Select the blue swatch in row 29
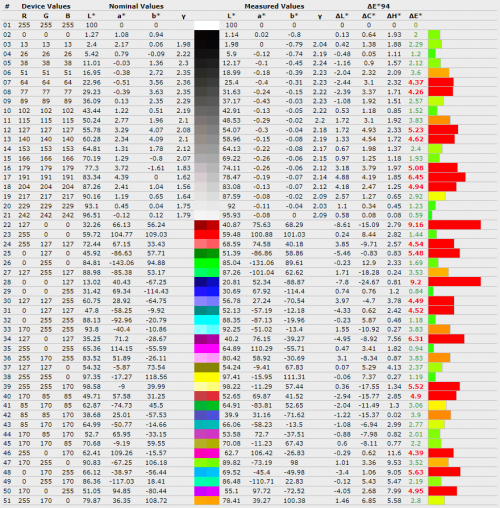Viewport: 500px width, 508px height. 207,291
